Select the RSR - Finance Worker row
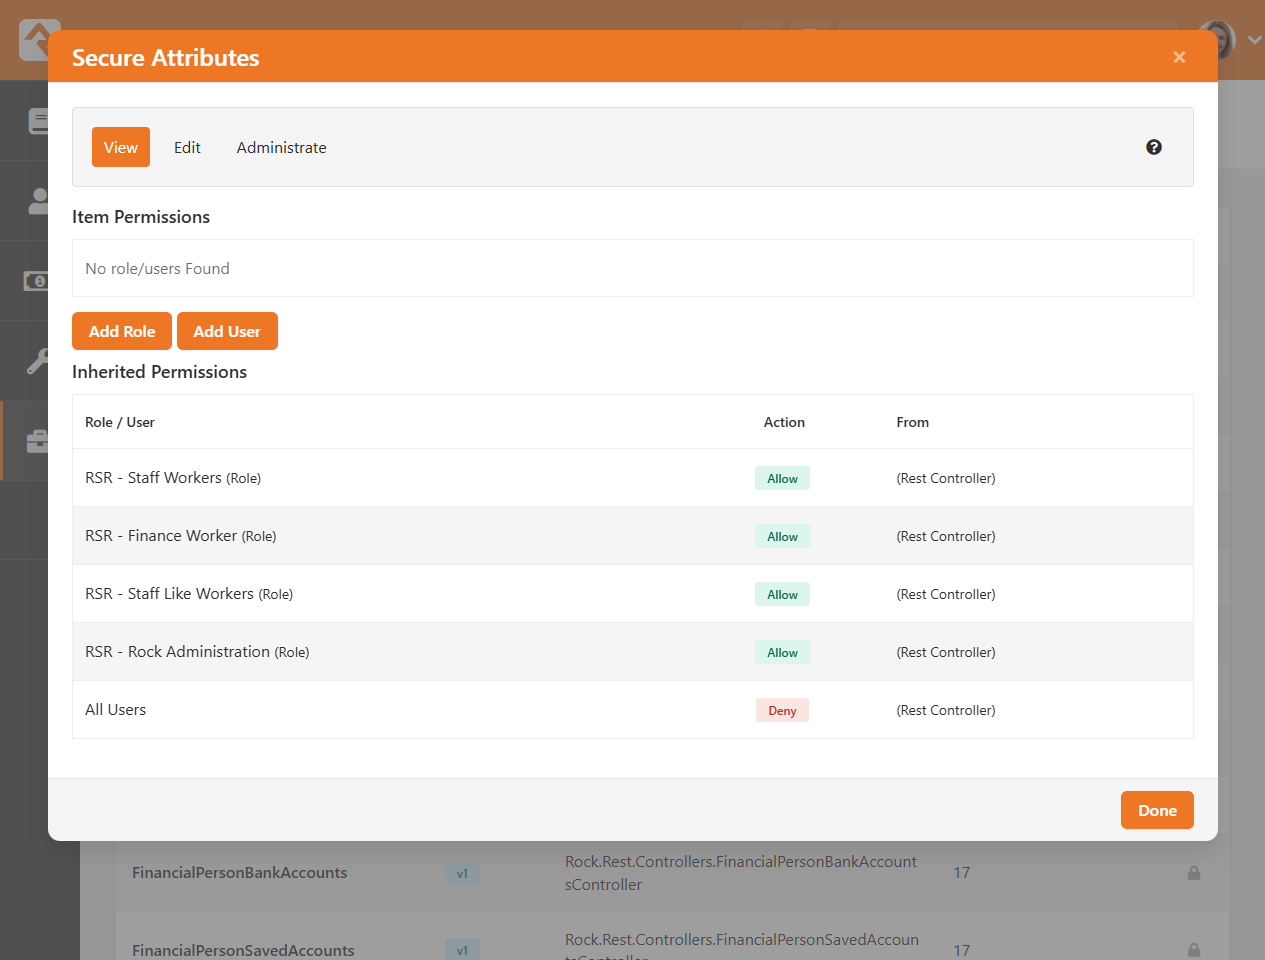The width and height of the screenshot is (1265, 960). click(633, 536)
